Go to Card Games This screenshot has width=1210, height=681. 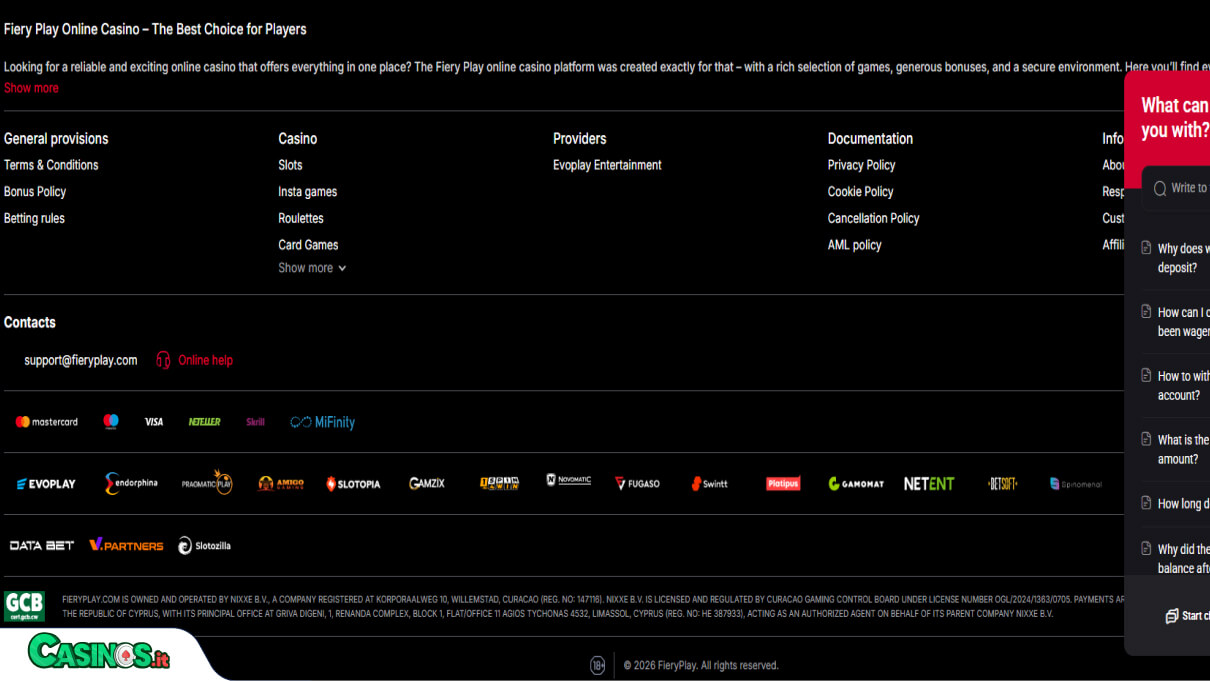308,245
